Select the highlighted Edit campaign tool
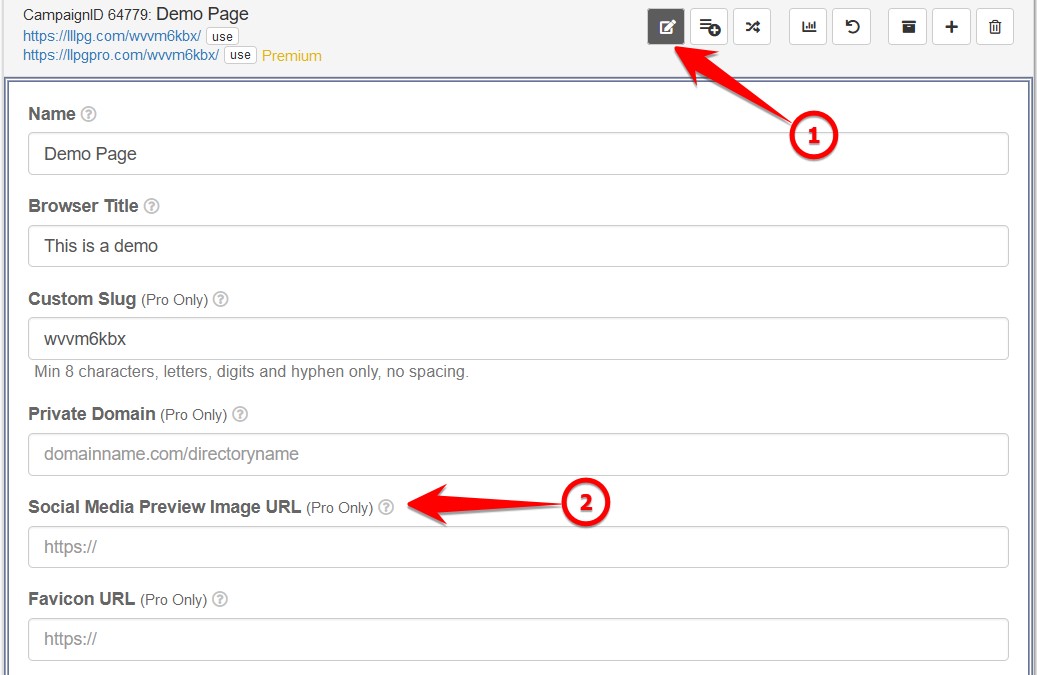Viewport: 1037px width, 675px height. pos(666,27)
